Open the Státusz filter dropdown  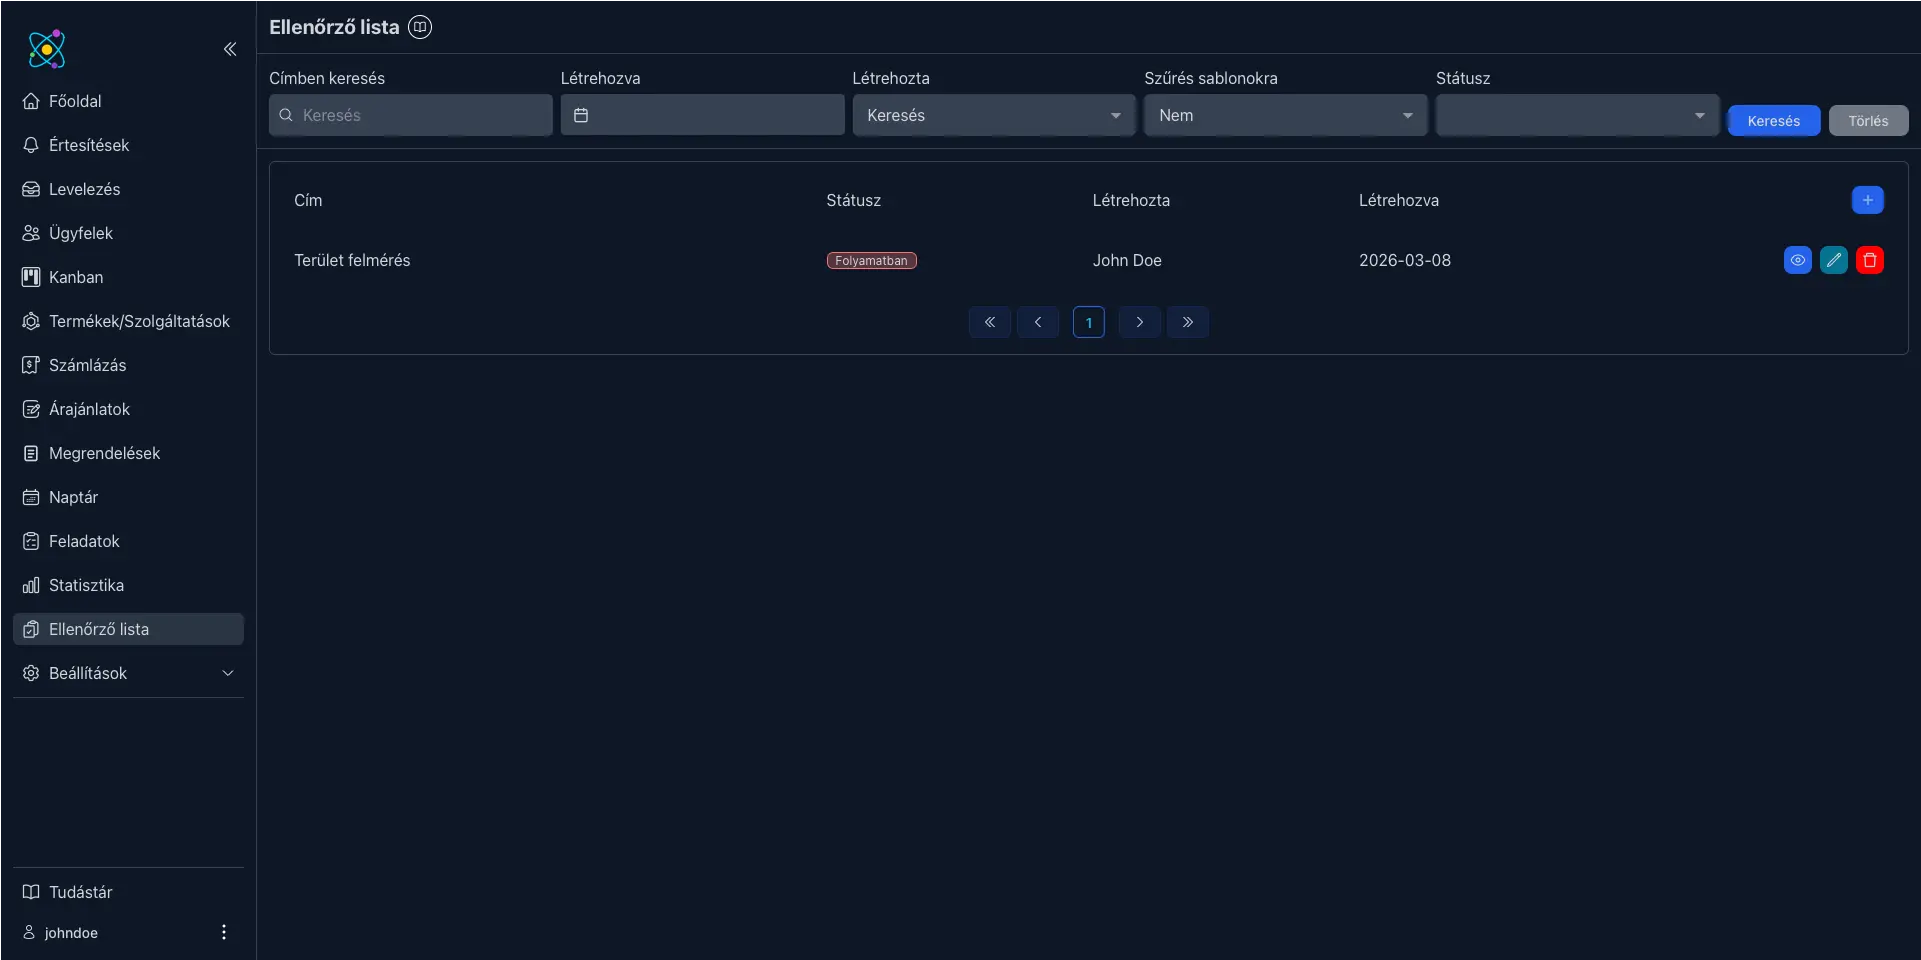tap(1577, 115)
